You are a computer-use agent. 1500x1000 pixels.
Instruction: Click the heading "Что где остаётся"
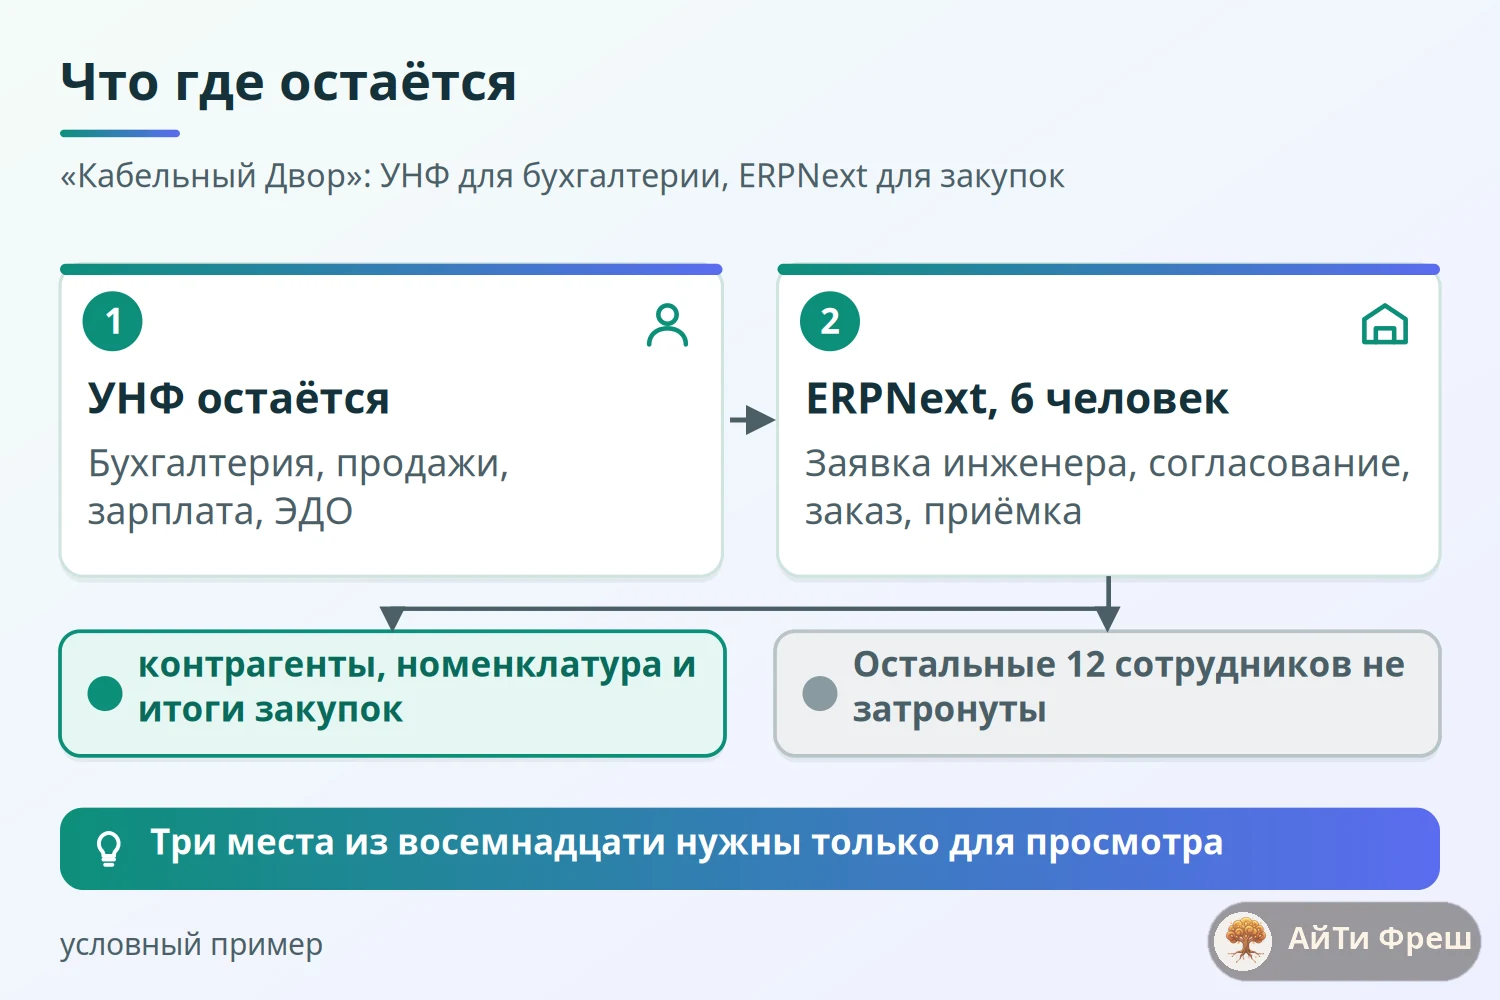(288, 82)
